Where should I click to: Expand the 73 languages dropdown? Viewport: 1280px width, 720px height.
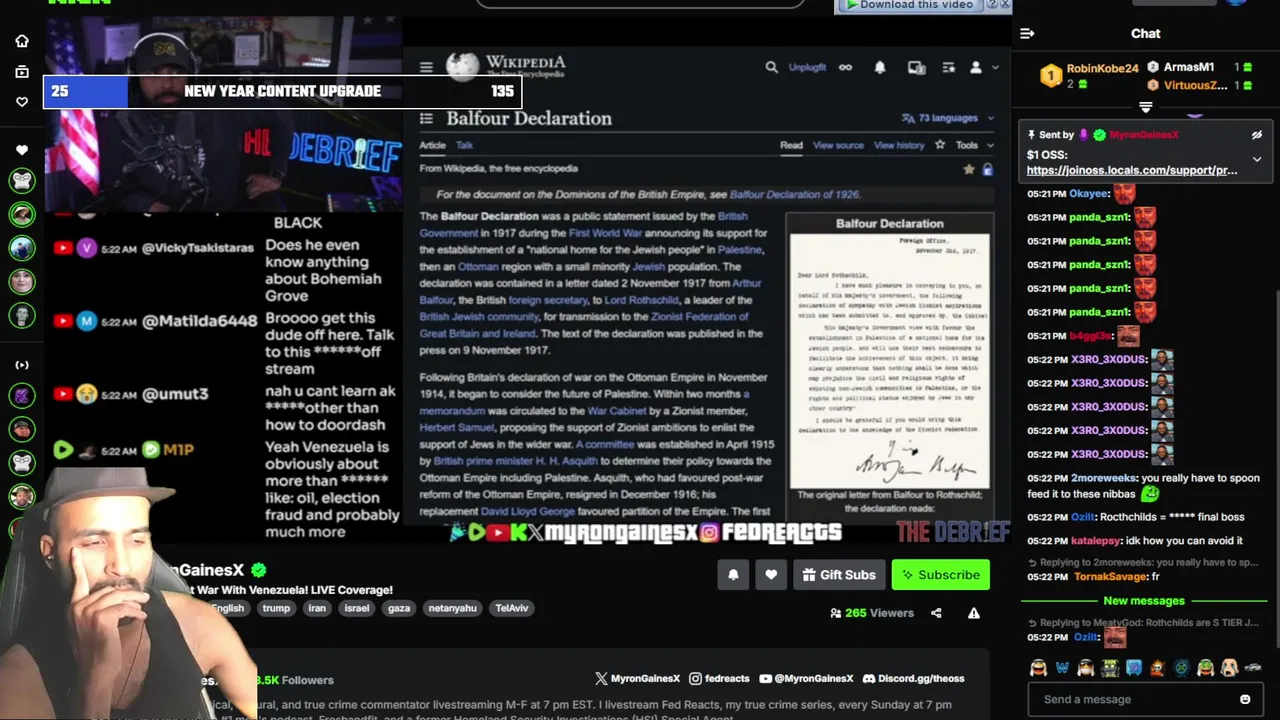[x=948, y=118]
